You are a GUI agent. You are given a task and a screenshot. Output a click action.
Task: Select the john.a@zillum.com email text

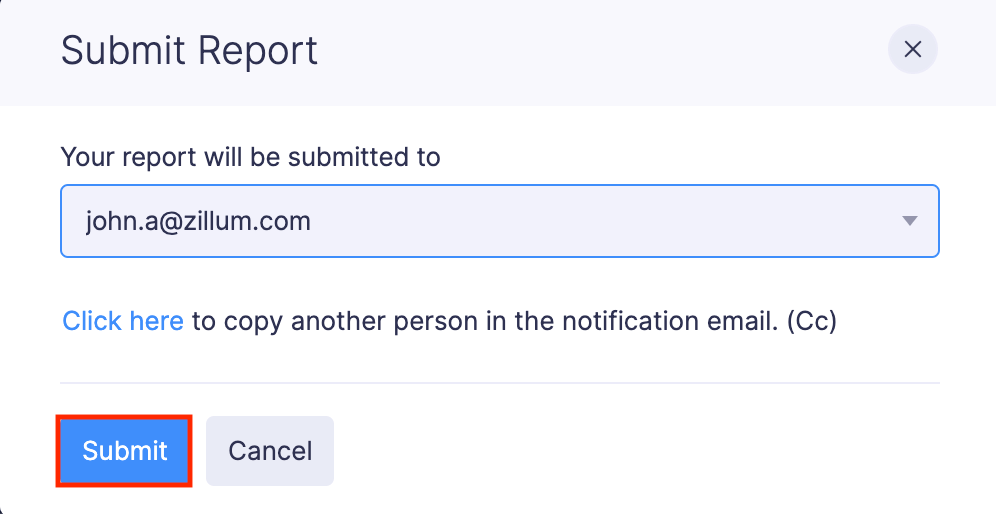pos(198,221)
